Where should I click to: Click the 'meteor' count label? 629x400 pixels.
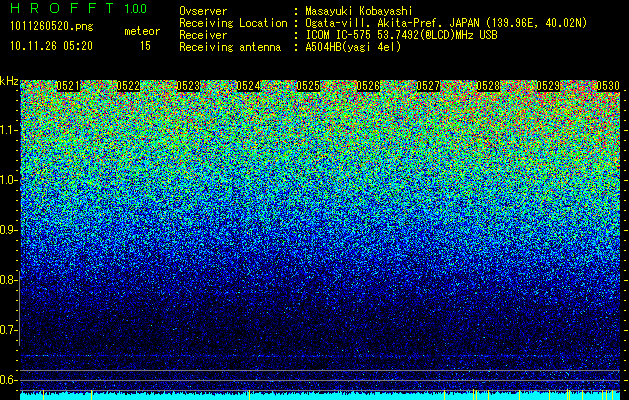(x=142, y=31)
